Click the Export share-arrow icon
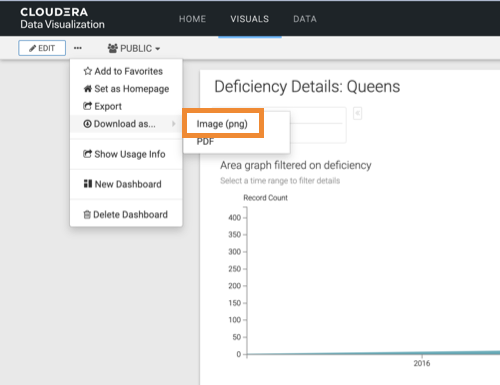 (x=87, y=106)
